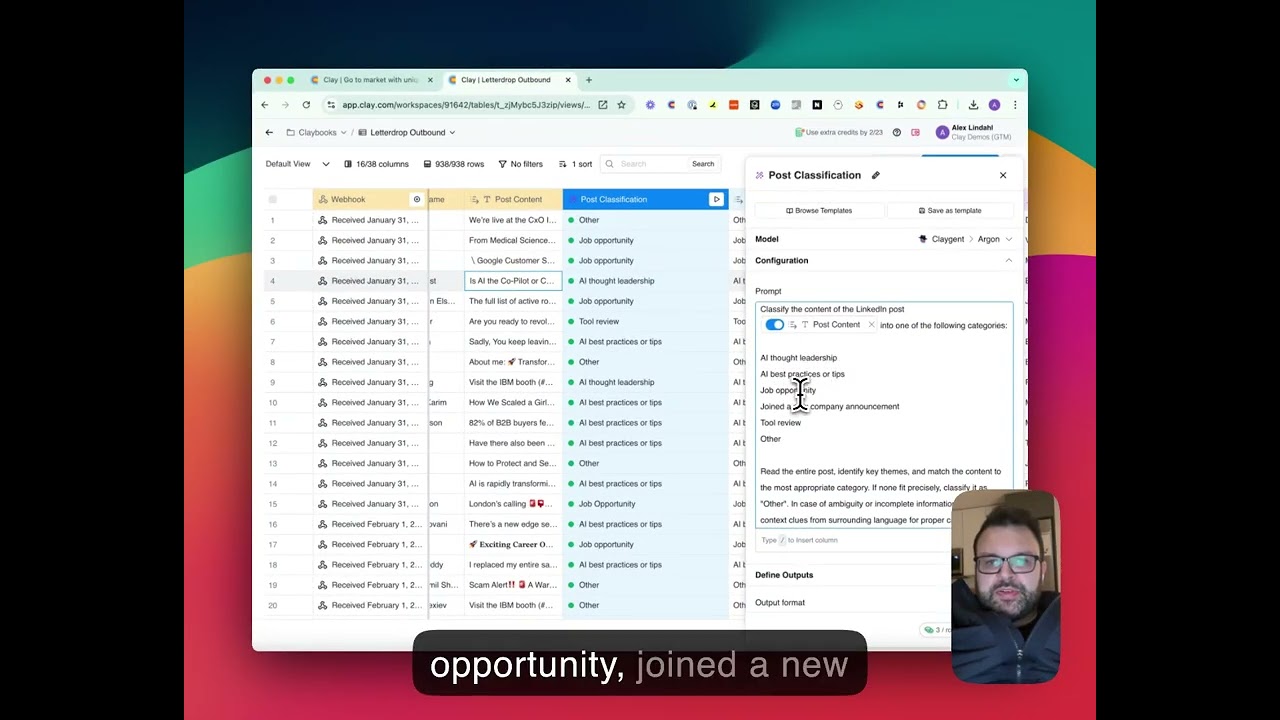Viewport: 1280px width, 720px height.
Task: Close the Clay Go to market tab
Action: tap(430, 80)
